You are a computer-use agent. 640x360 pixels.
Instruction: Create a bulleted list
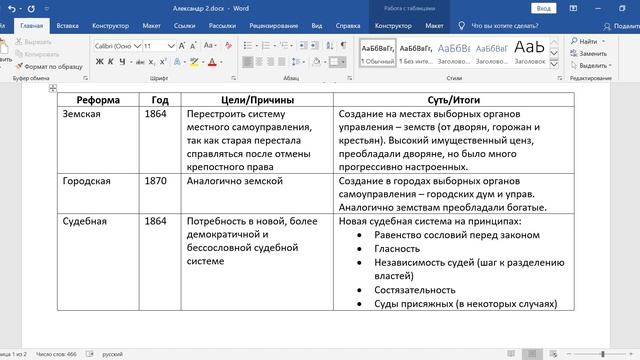tap(248, 46)
